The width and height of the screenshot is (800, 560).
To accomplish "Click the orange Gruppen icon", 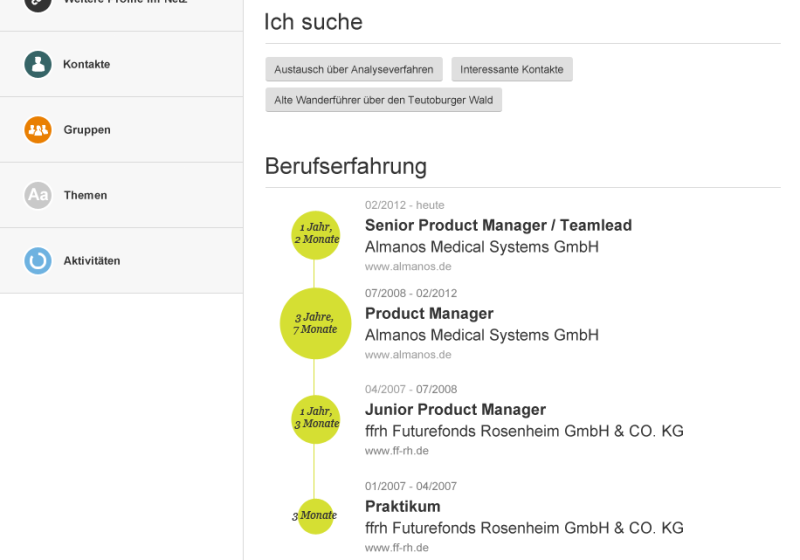I will click(x=38, y=130).
